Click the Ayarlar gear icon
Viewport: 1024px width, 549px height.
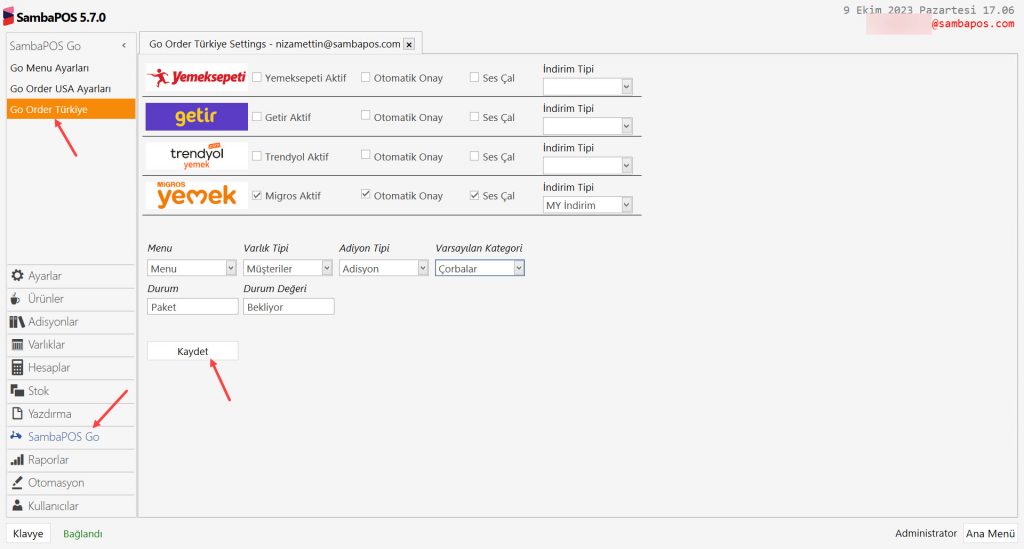(x=17, y=276)
